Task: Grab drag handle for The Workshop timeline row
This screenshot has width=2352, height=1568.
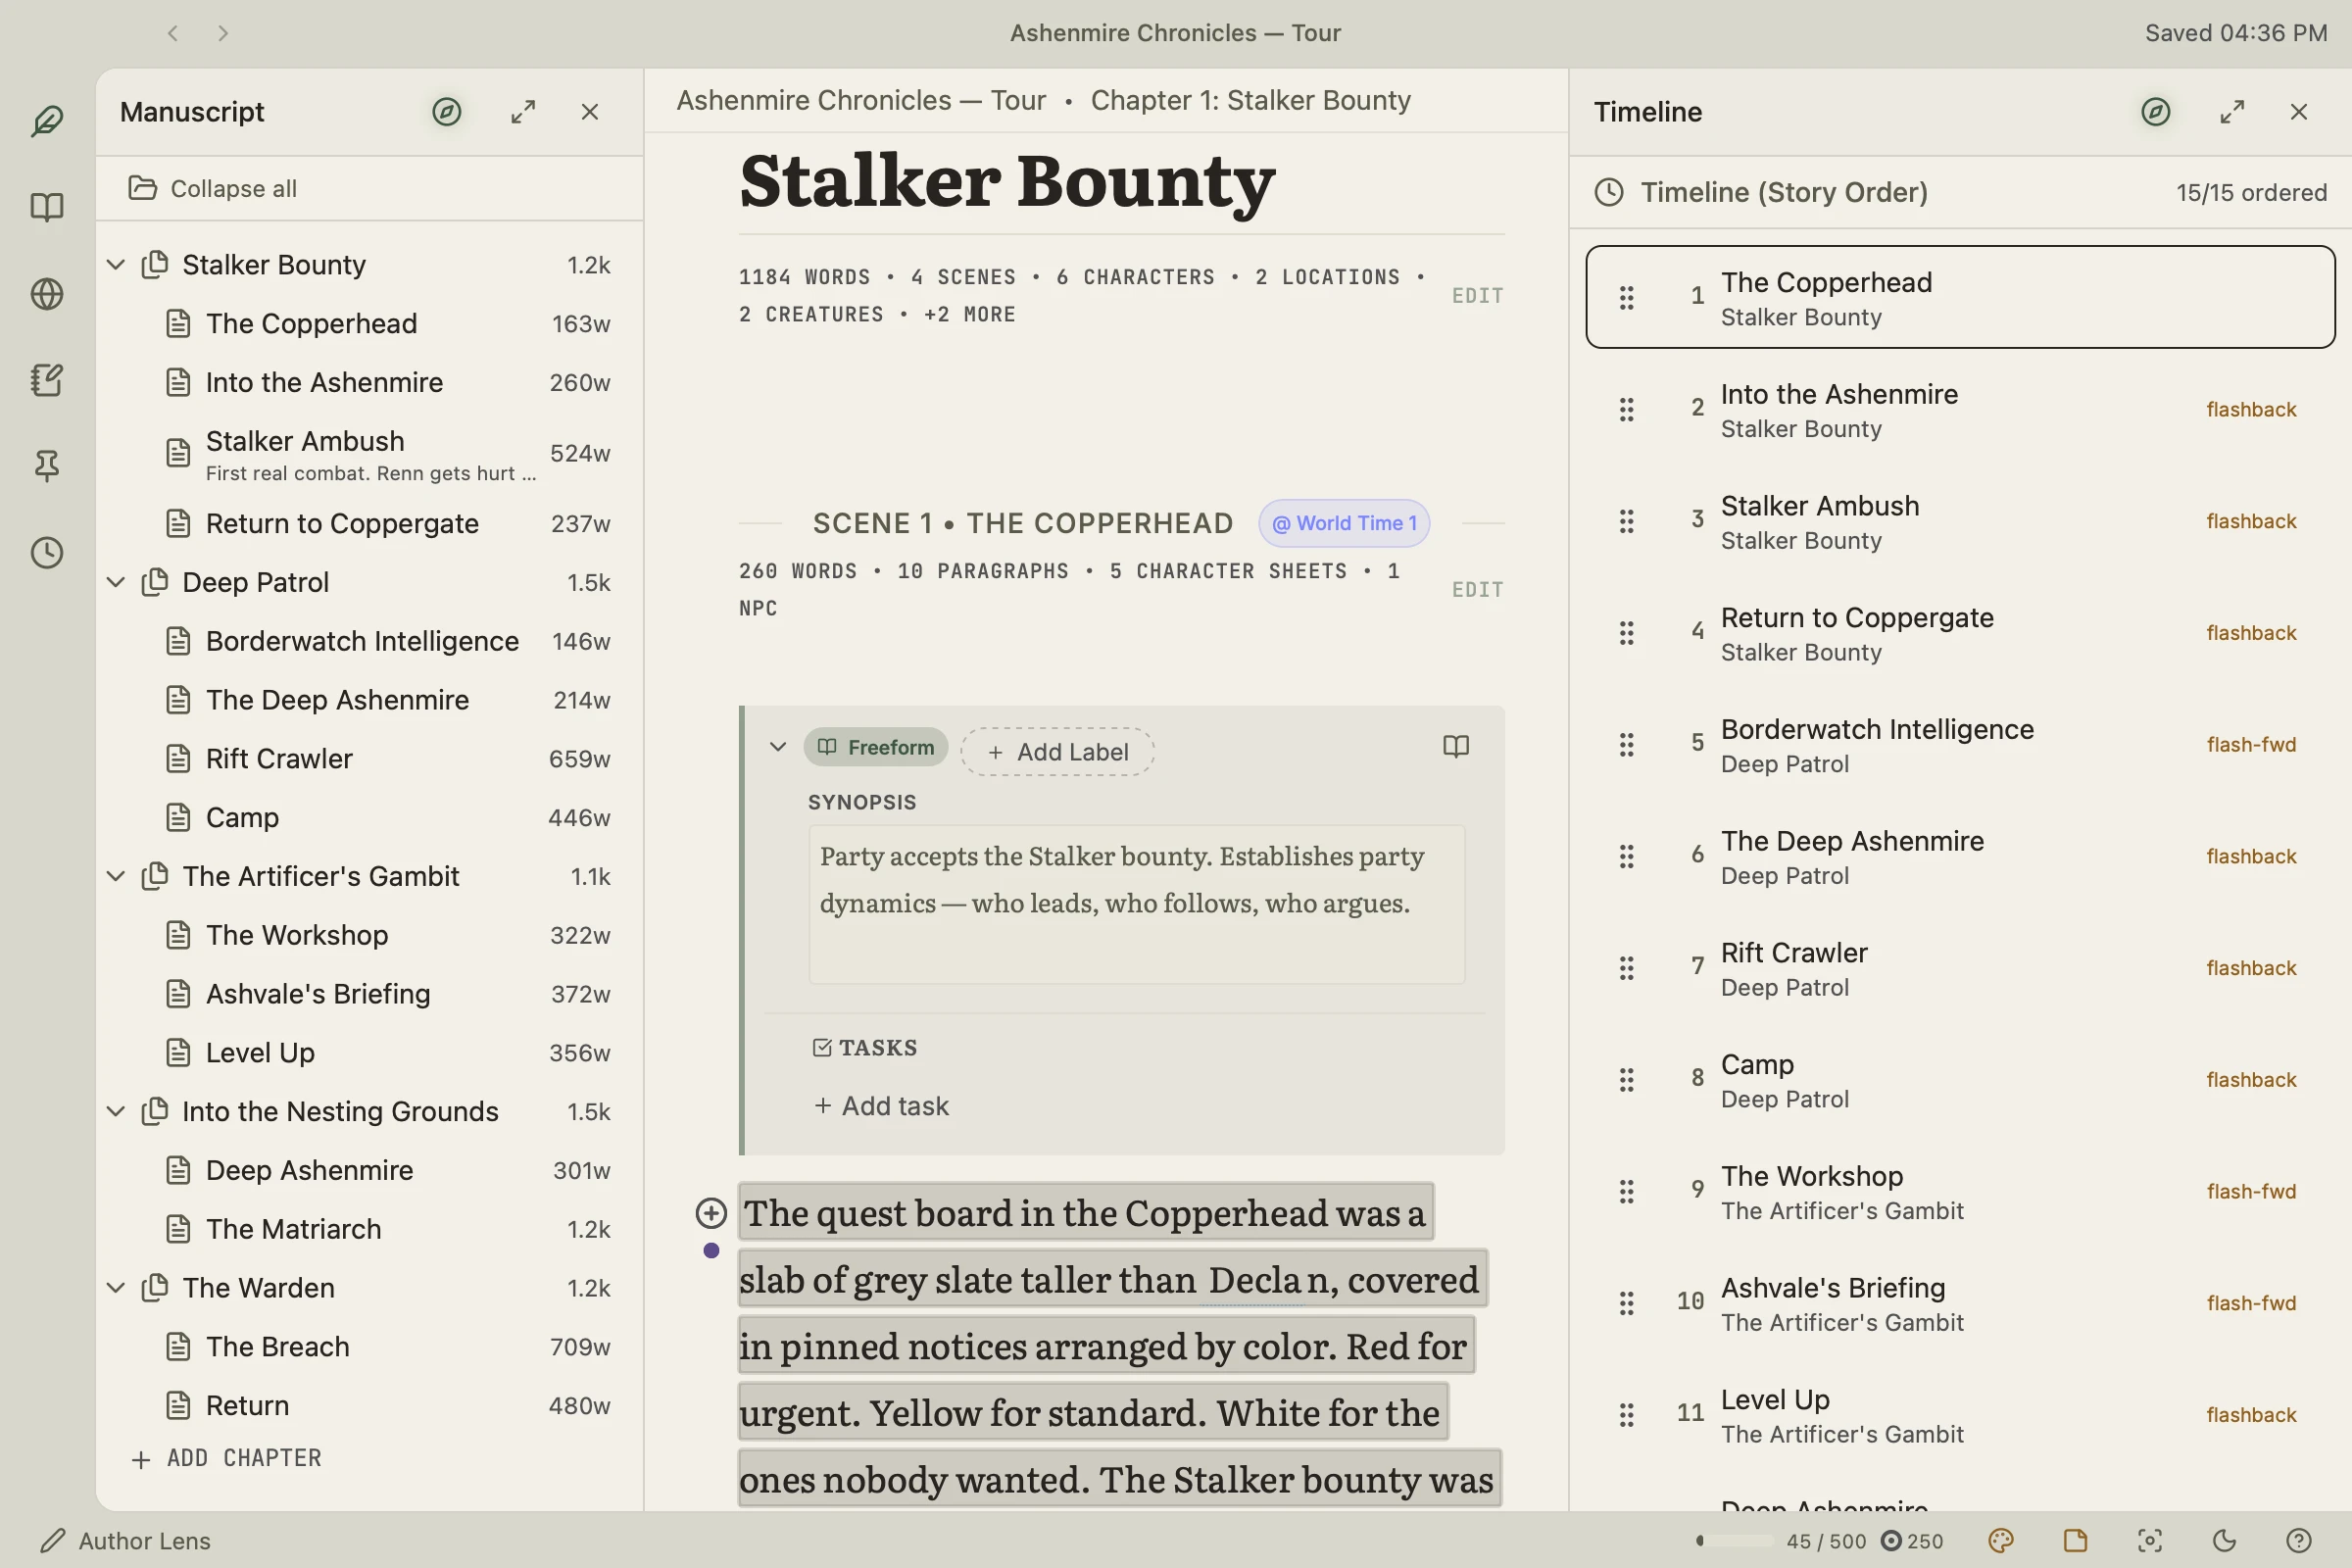Action: (1627, 1192)
